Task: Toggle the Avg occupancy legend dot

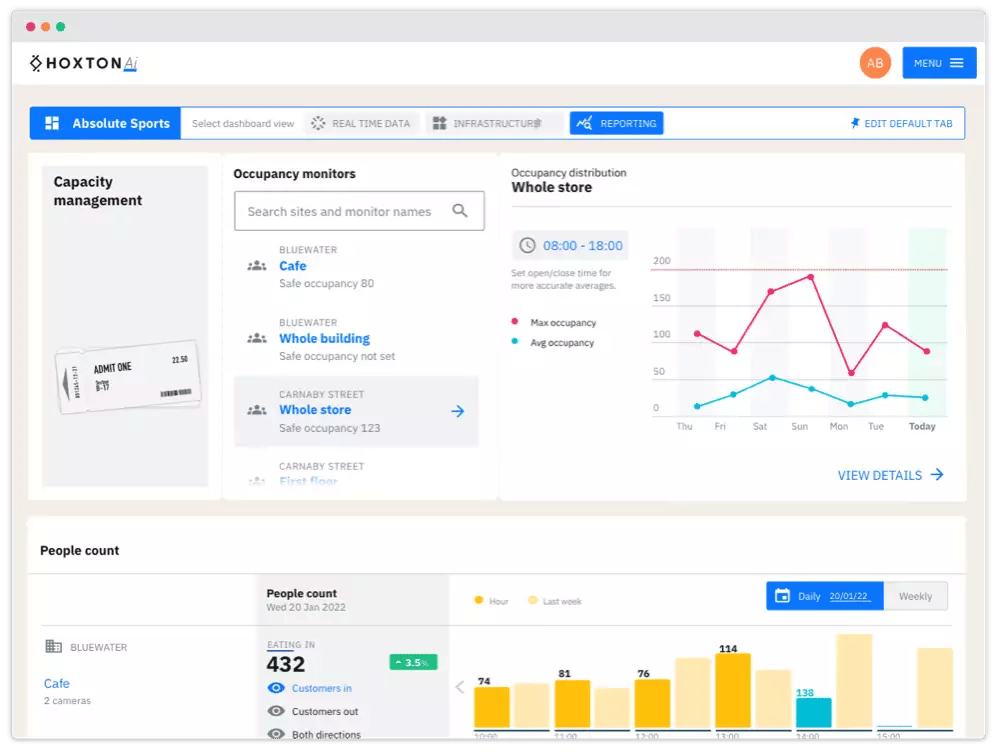Action: coord(515,342)
